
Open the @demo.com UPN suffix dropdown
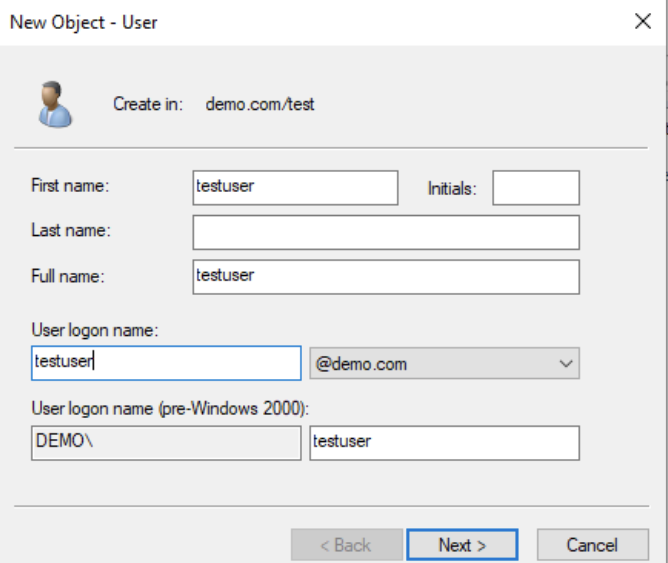point(444,363)
